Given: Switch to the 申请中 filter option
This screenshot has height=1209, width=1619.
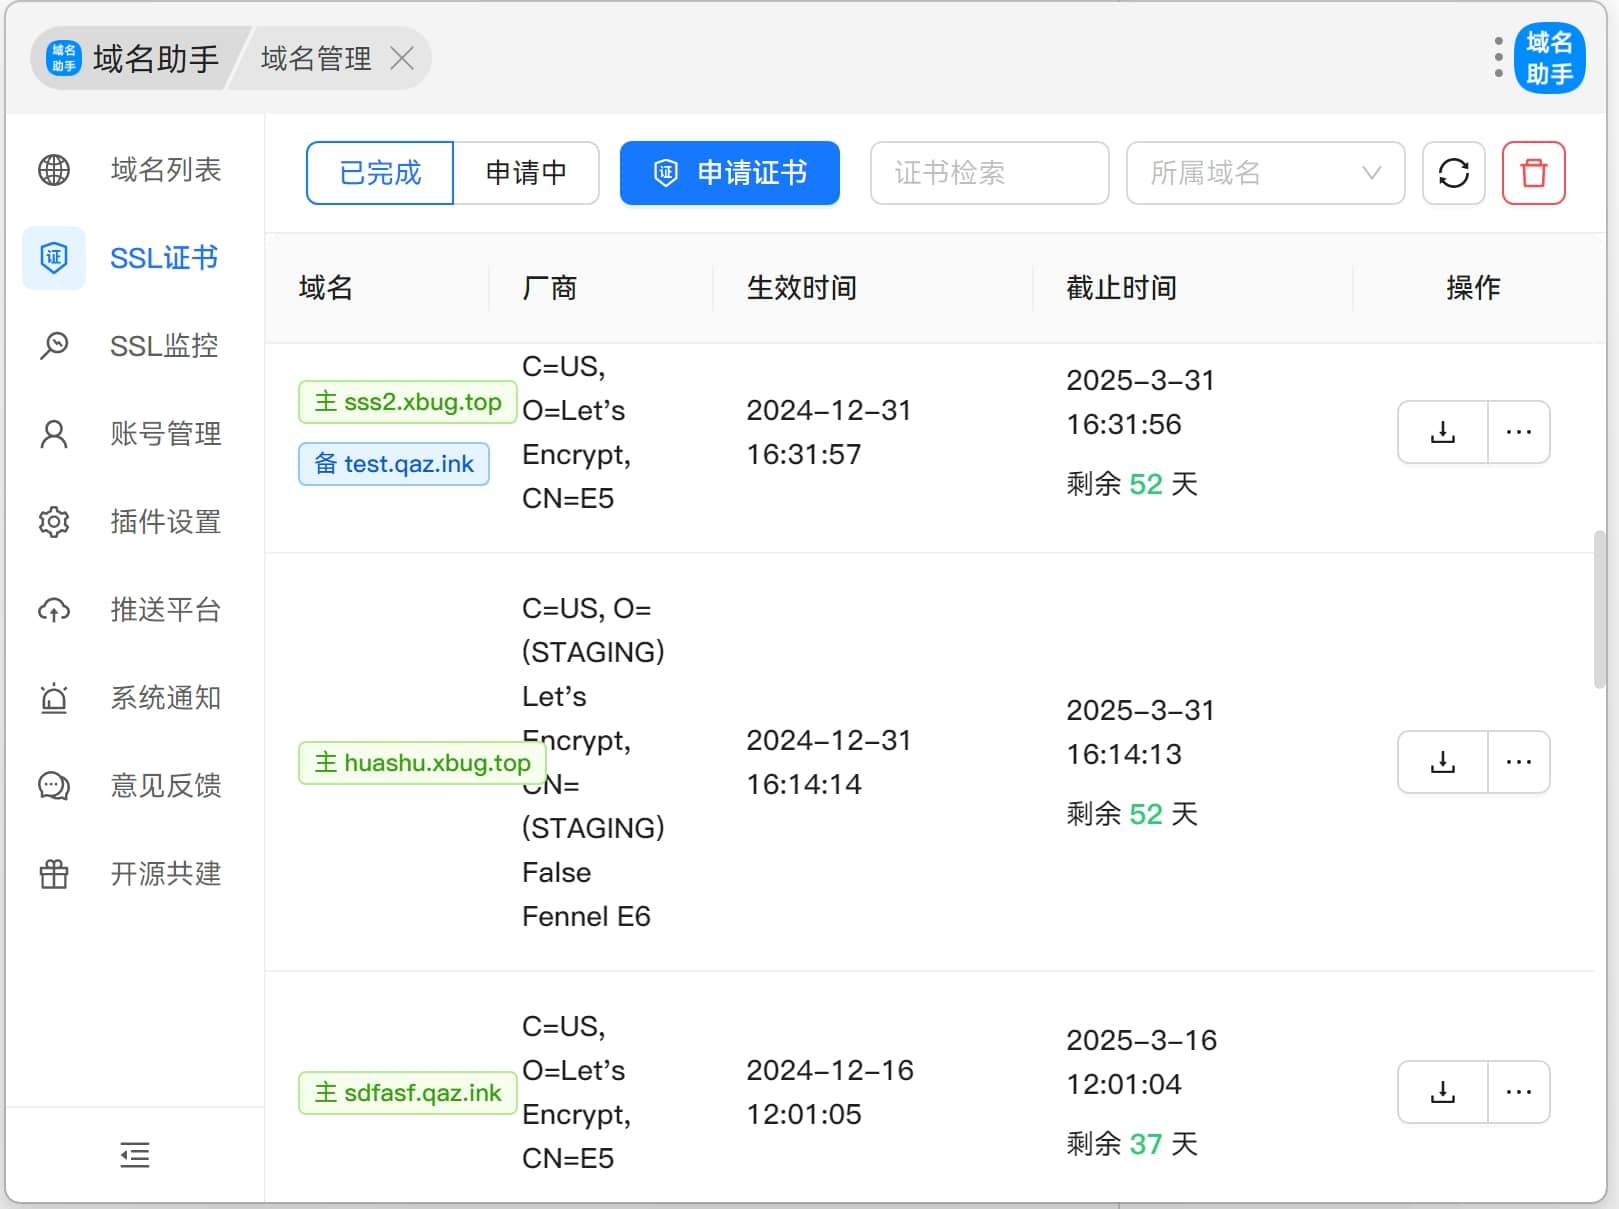Looking at the screenshot, I should pos(526,173).
